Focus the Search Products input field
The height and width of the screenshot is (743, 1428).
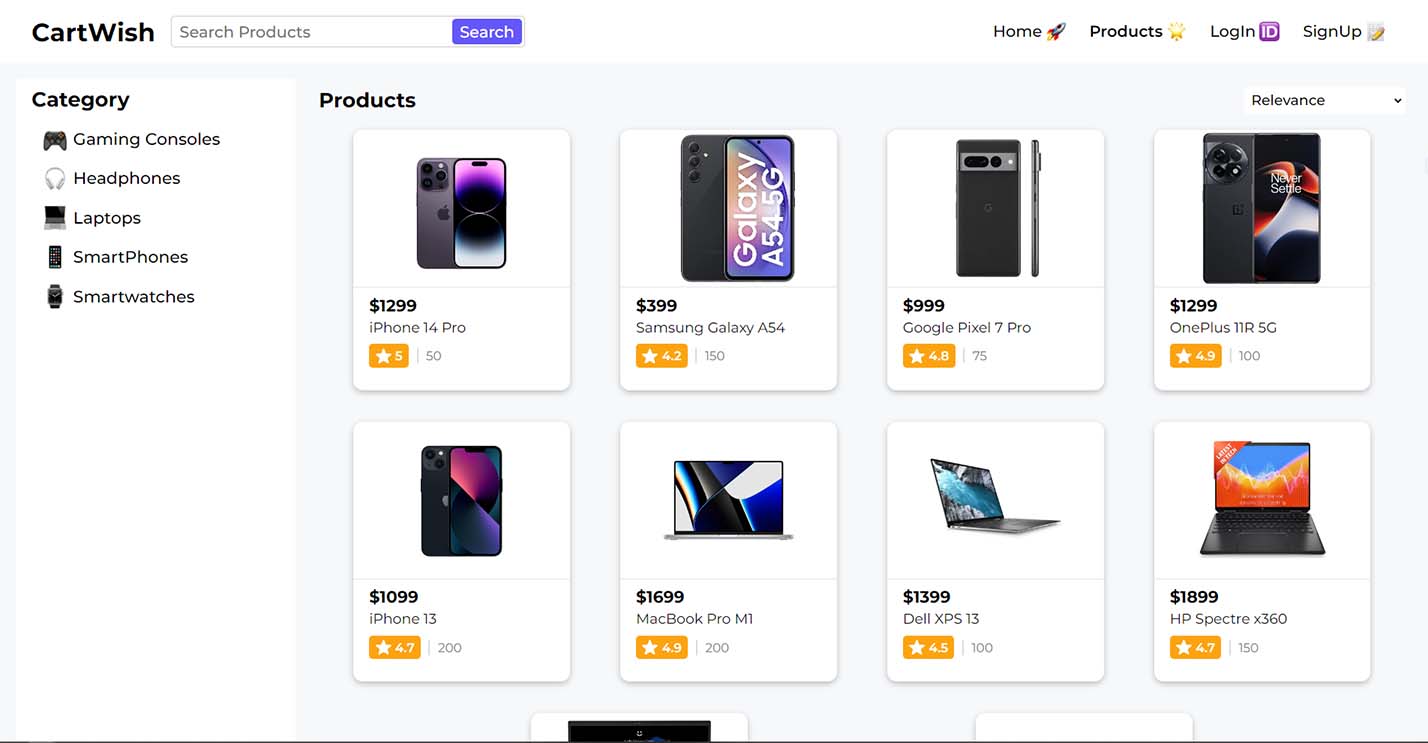click(x=312, y=32)
